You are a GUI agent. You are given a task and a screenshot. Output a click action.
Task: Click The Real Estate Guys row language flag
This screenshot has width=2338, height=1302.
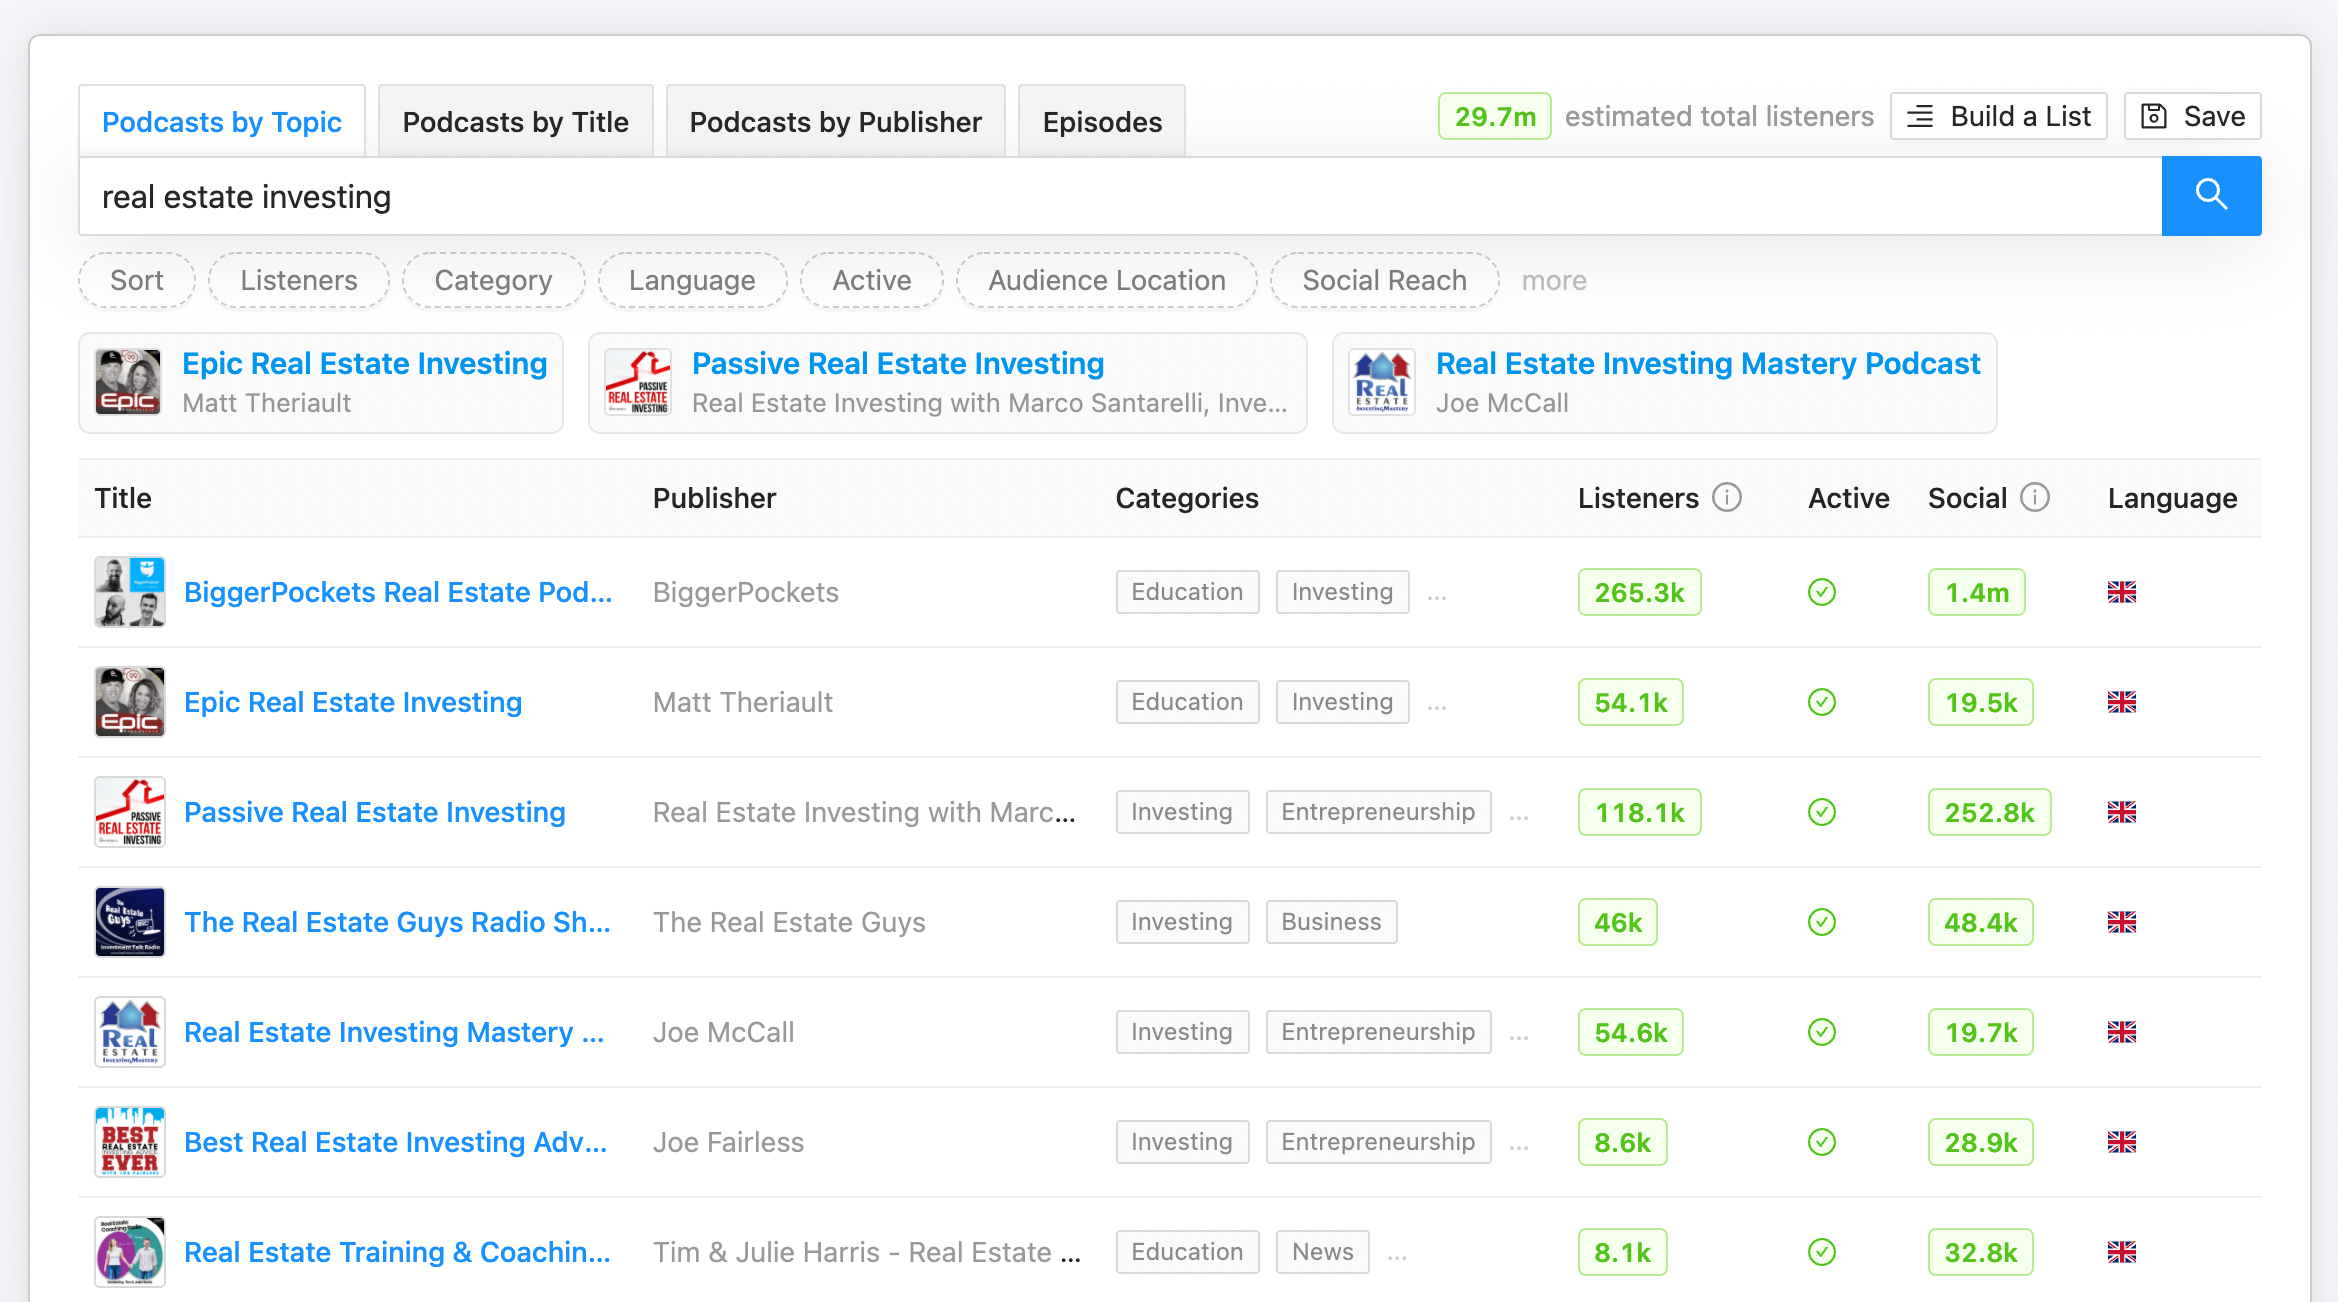pyautogui.click(x=2122, y=922)
